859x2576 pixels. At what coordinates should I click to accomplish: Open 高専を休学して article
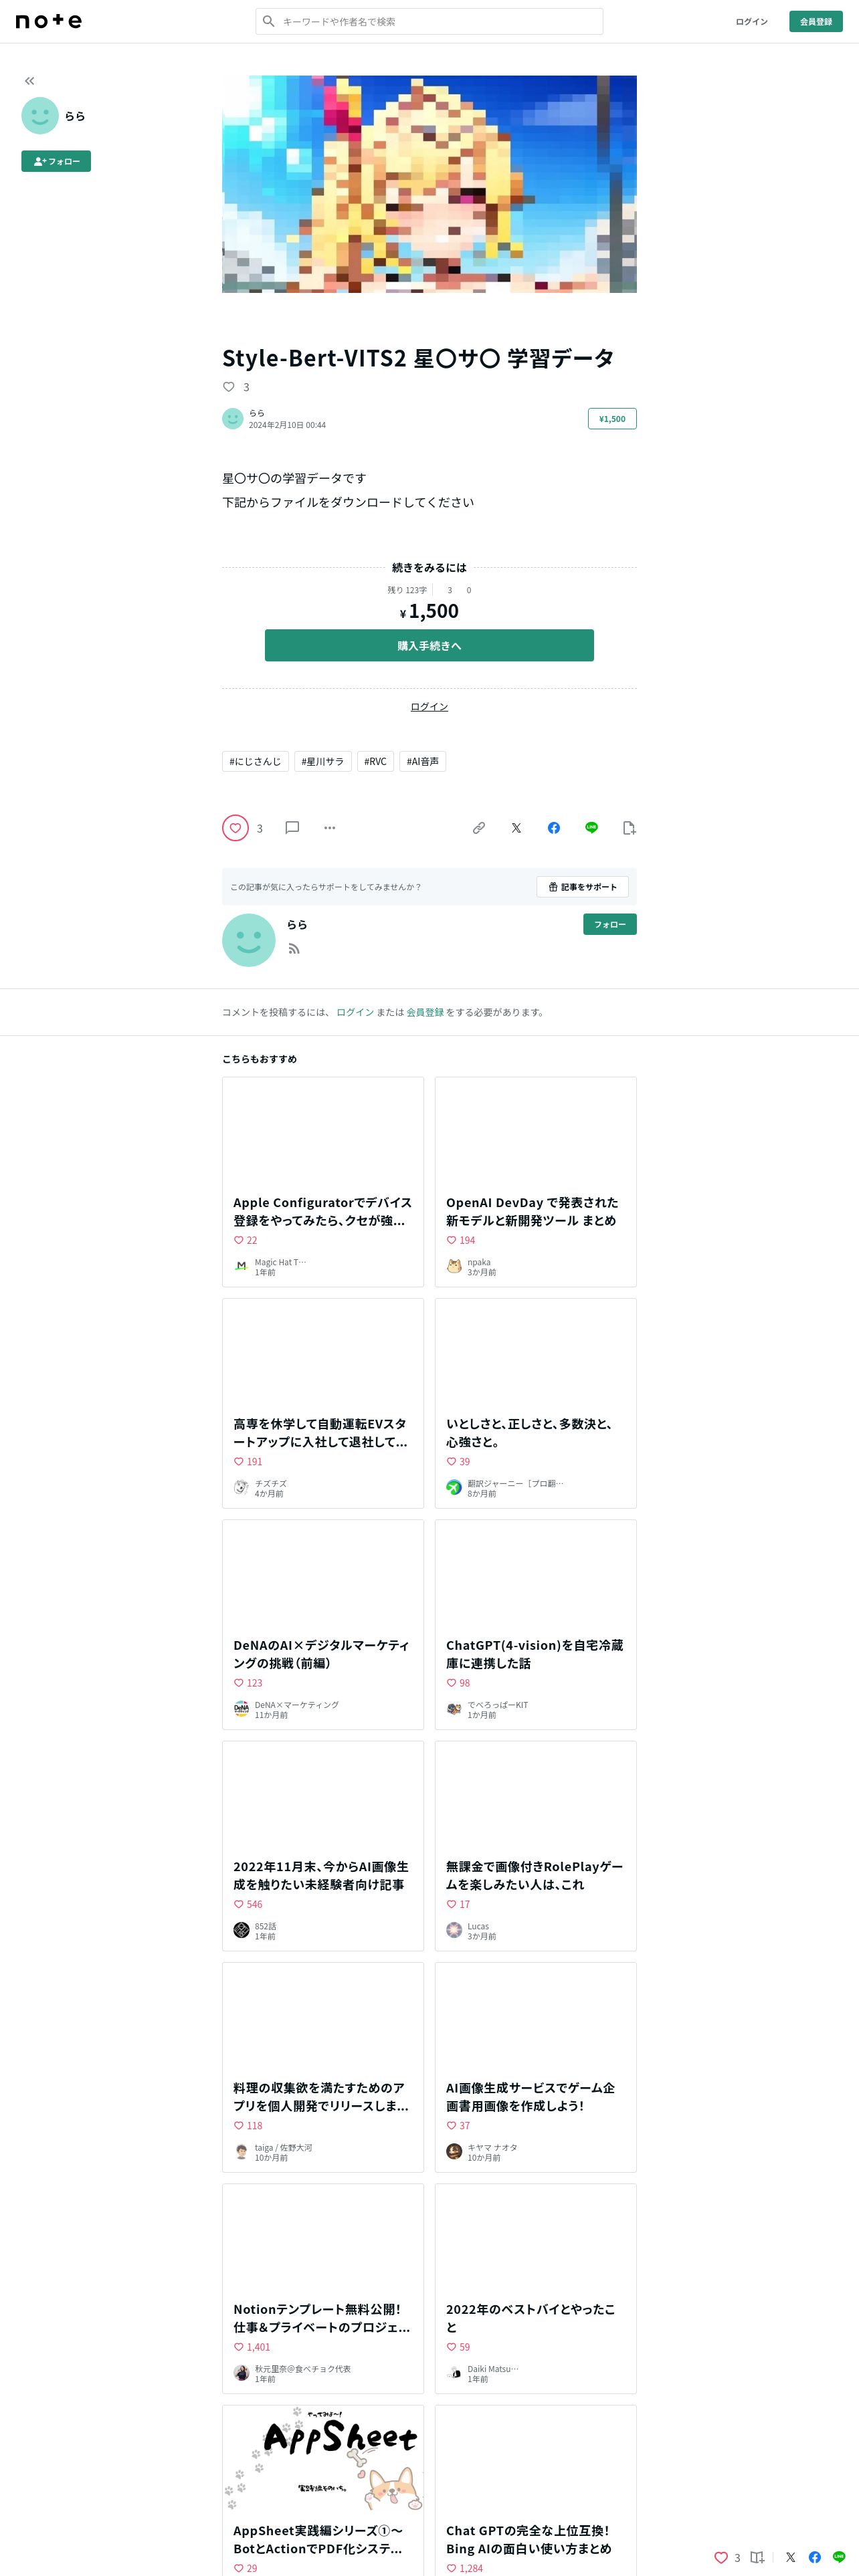[x=323, y=1403]
